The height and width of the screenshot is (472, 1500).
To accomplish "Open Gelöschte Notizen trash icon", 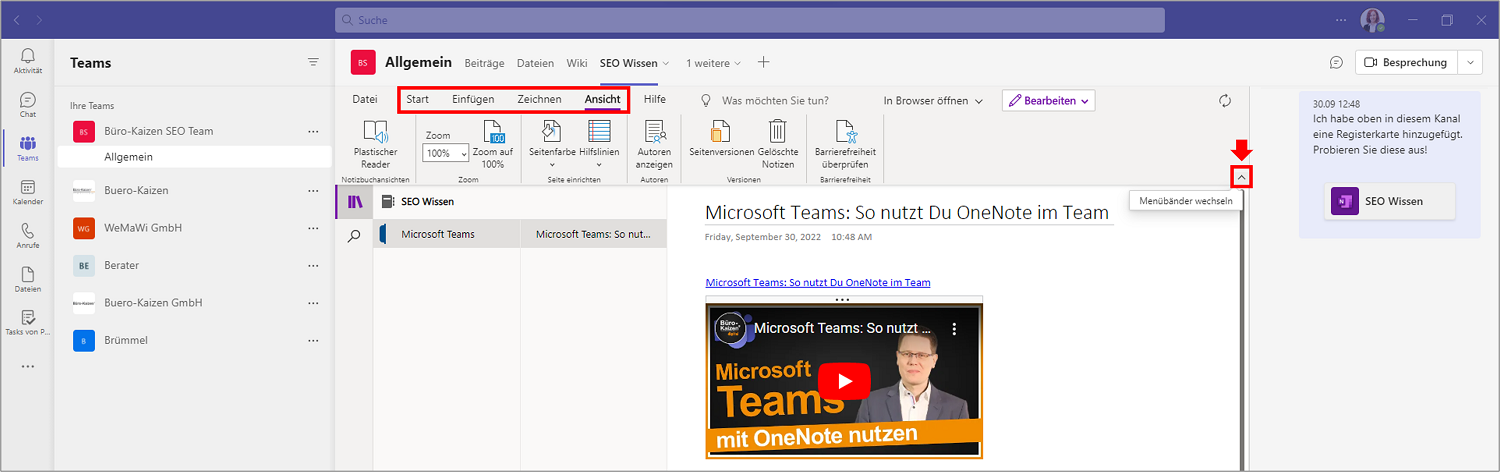I will pyautogui.click(x=777, y=131).
